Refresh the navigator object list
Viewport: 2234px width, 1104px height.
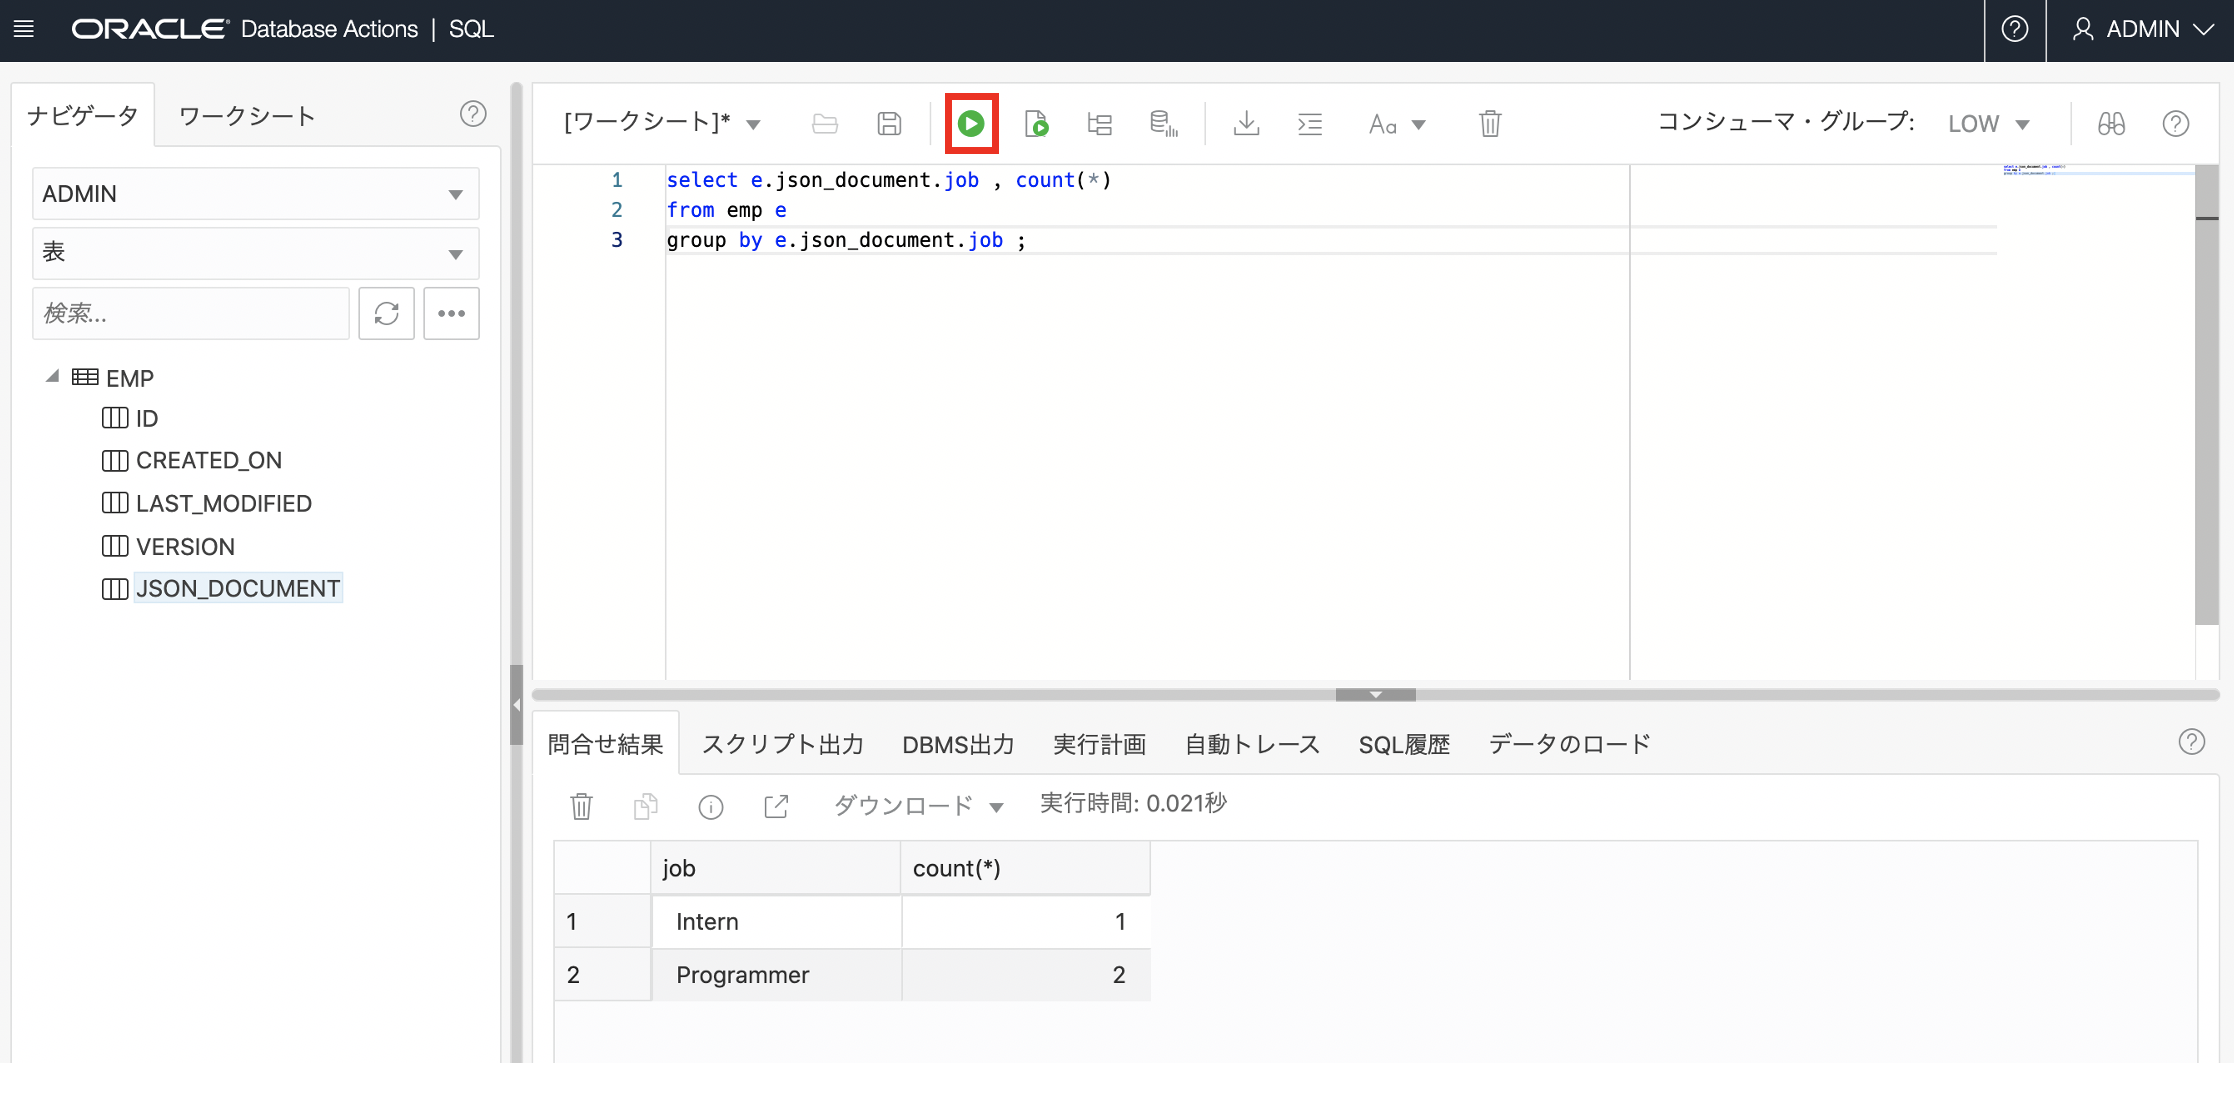(387, 314)
